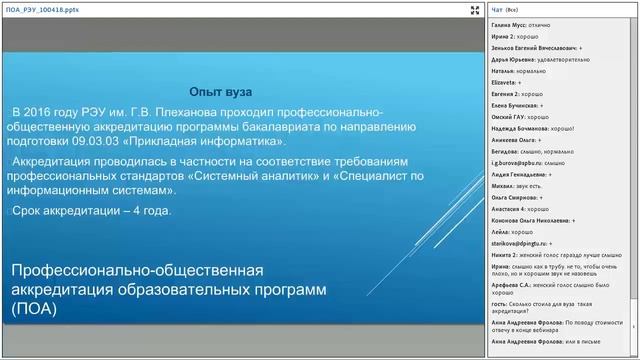
Task: Select гость question about accreditation cost
Action: click(542, 307)
